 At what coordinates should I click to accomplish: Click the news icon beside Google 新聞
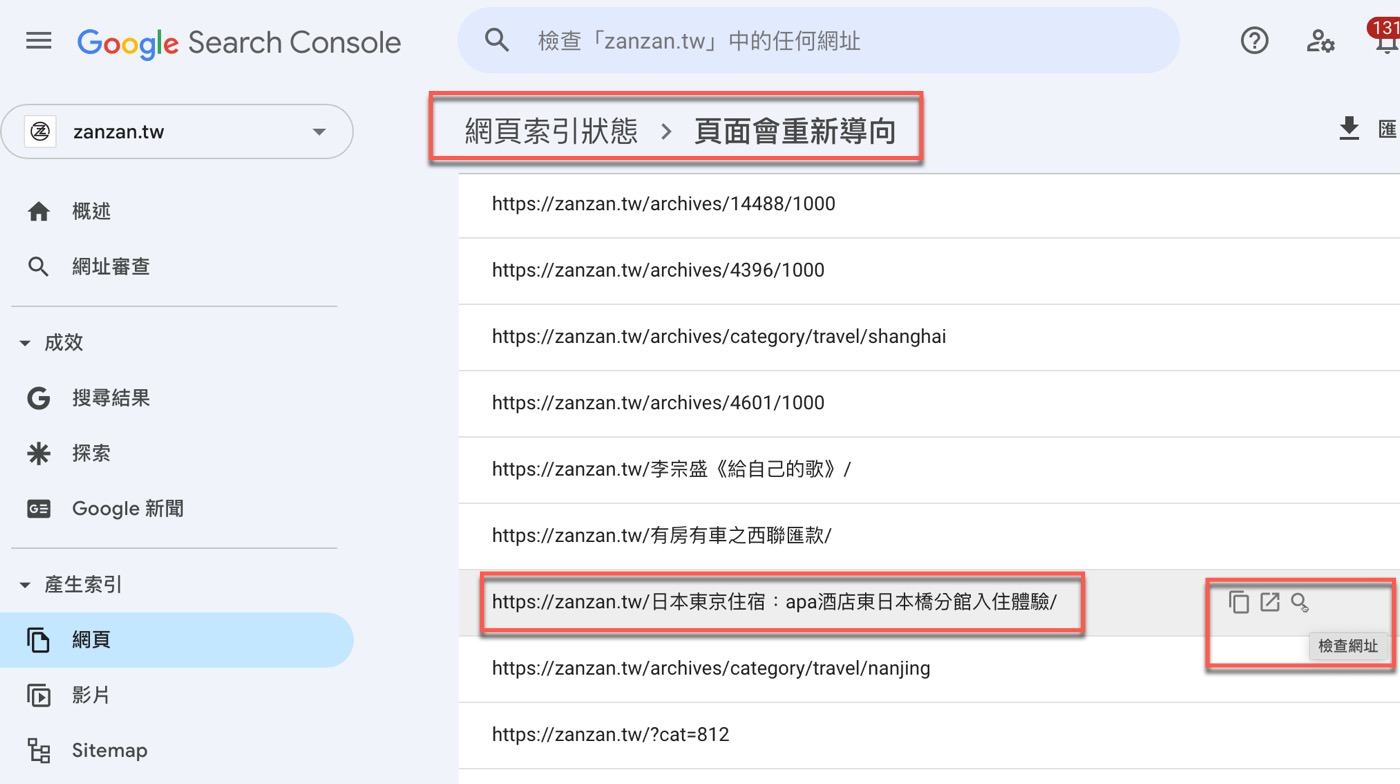[x=39, y=509]
